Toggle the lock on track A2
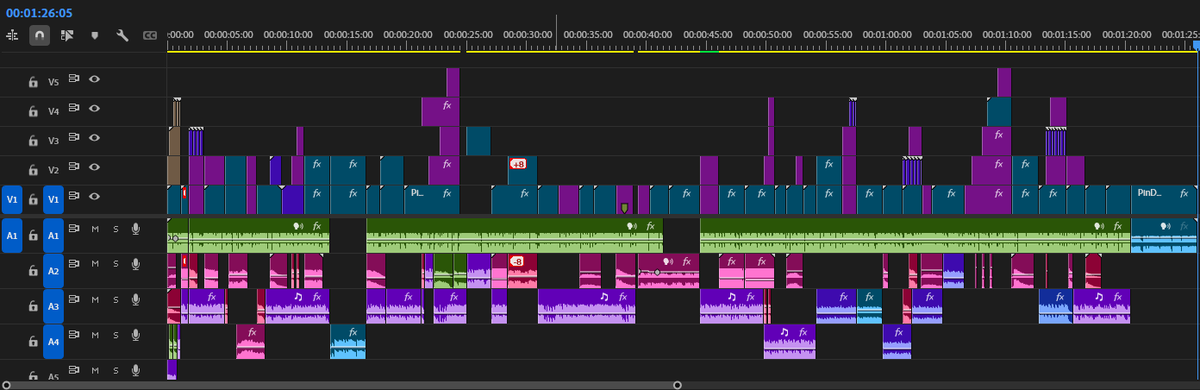 (x=32, y=270)
